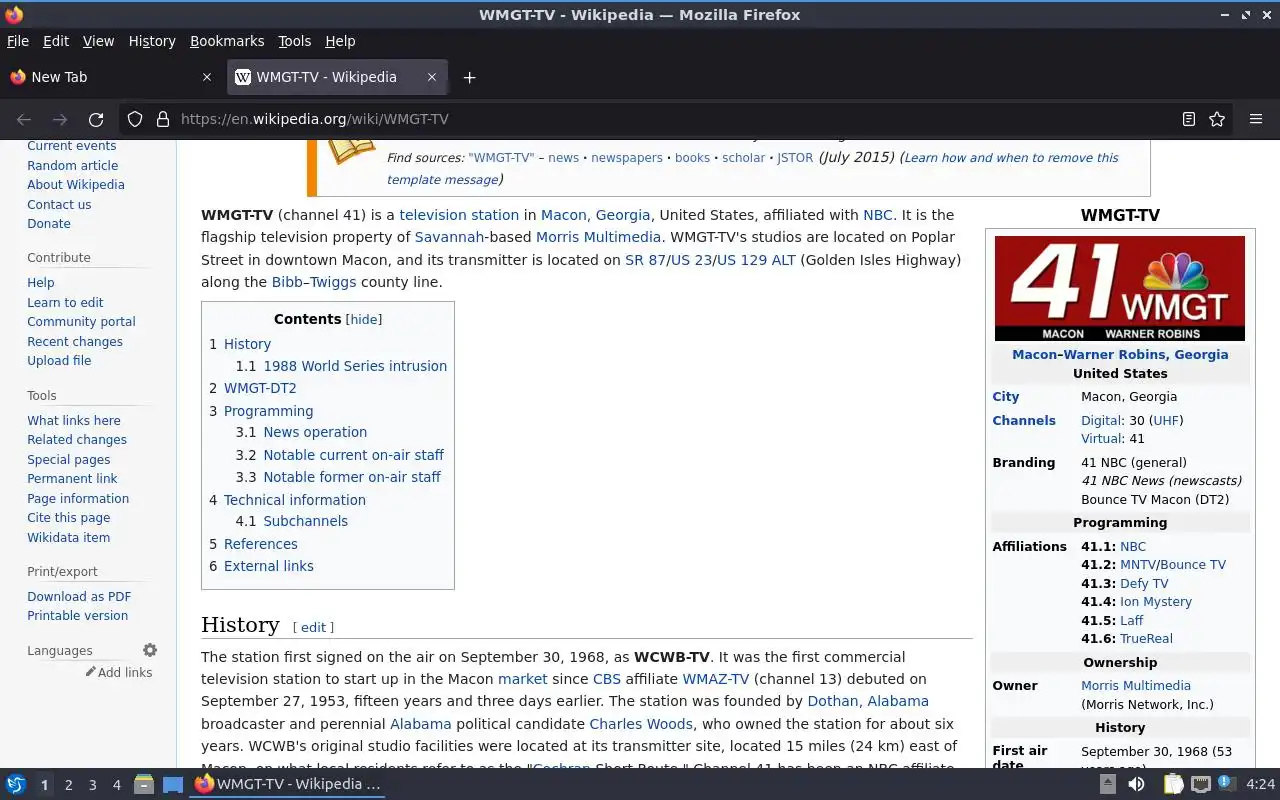Edit the History section
Image resolution: width=1280 pixels, height=800 pixels.
(314, 627)
